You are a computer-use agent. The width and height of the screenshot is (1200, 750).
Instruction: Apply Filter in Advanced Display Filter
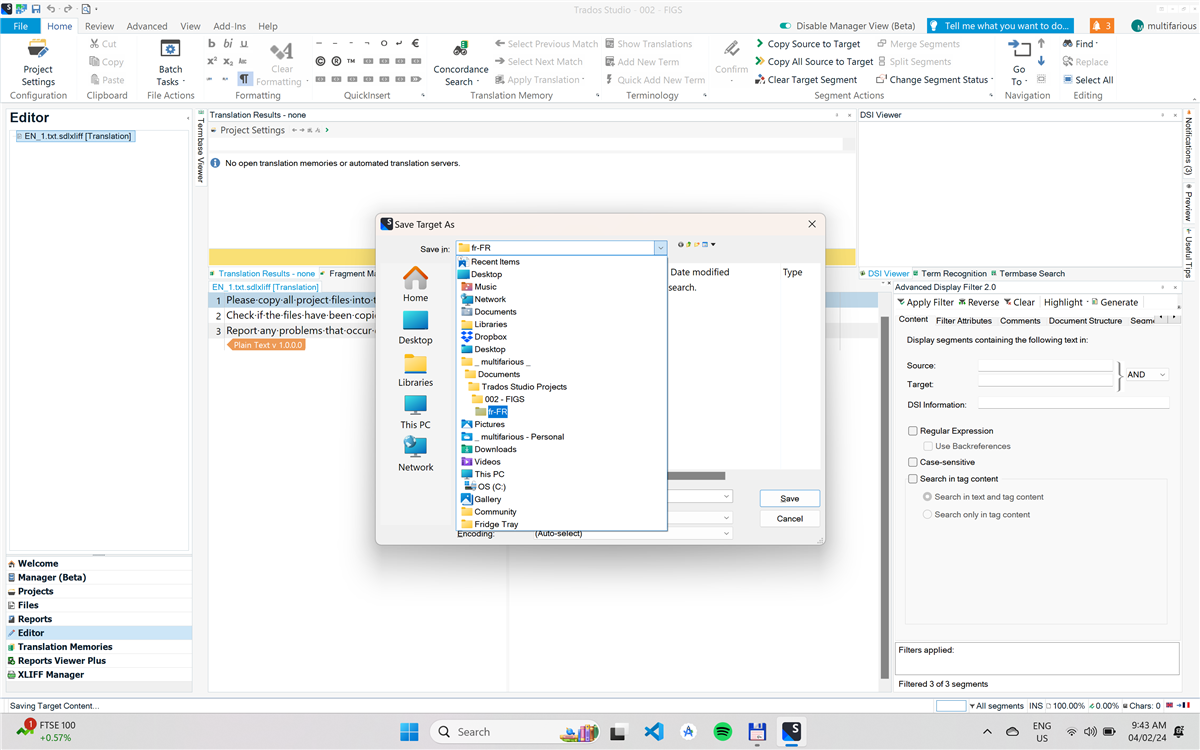(925, 302)
